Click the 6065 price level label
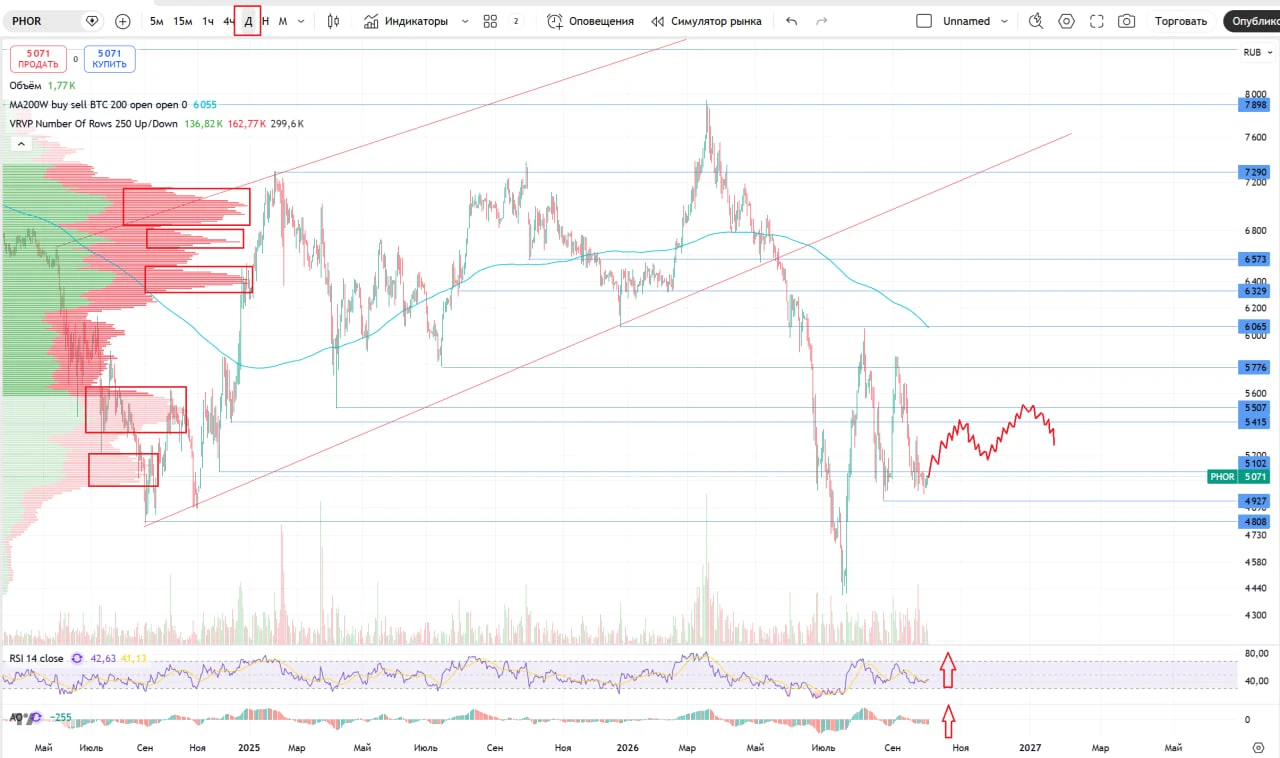 [x=1255, y=327]
